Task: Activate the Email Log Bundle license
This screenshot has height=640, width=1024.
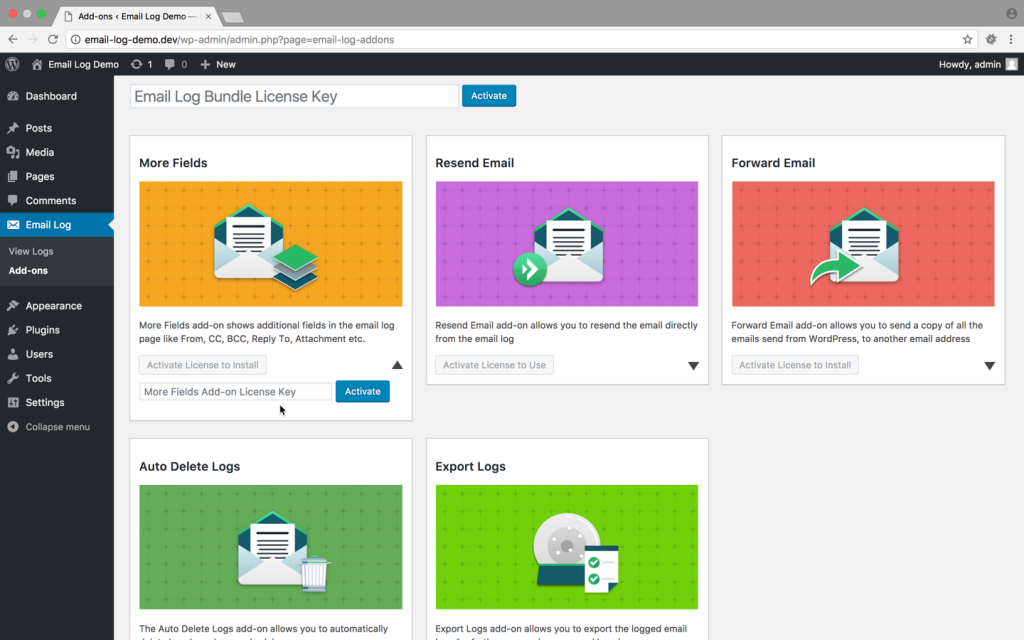Action: coord(489,96)
